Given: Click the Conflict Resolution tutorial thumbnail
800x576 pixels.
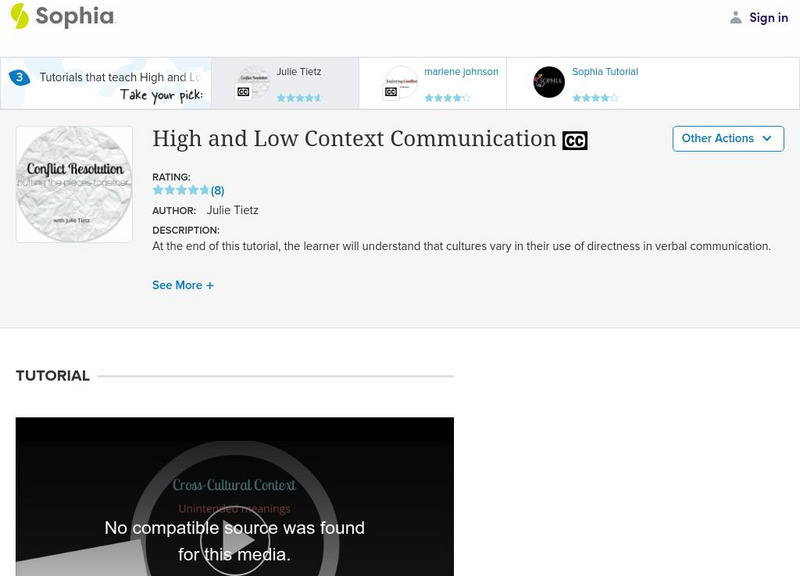Looking at the screenshot, I should [74, 184].
